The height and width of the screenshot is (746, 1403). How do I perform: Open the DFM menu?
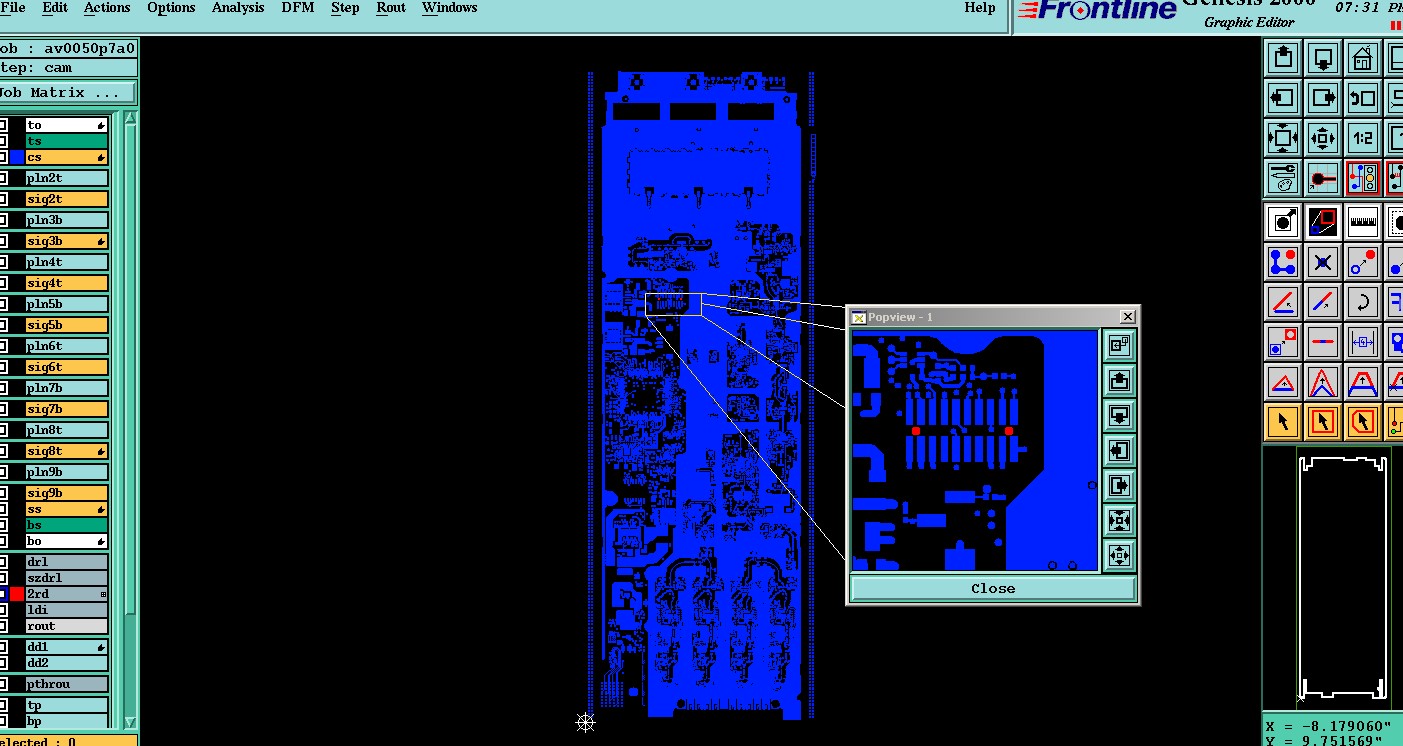tap(298, 8)
